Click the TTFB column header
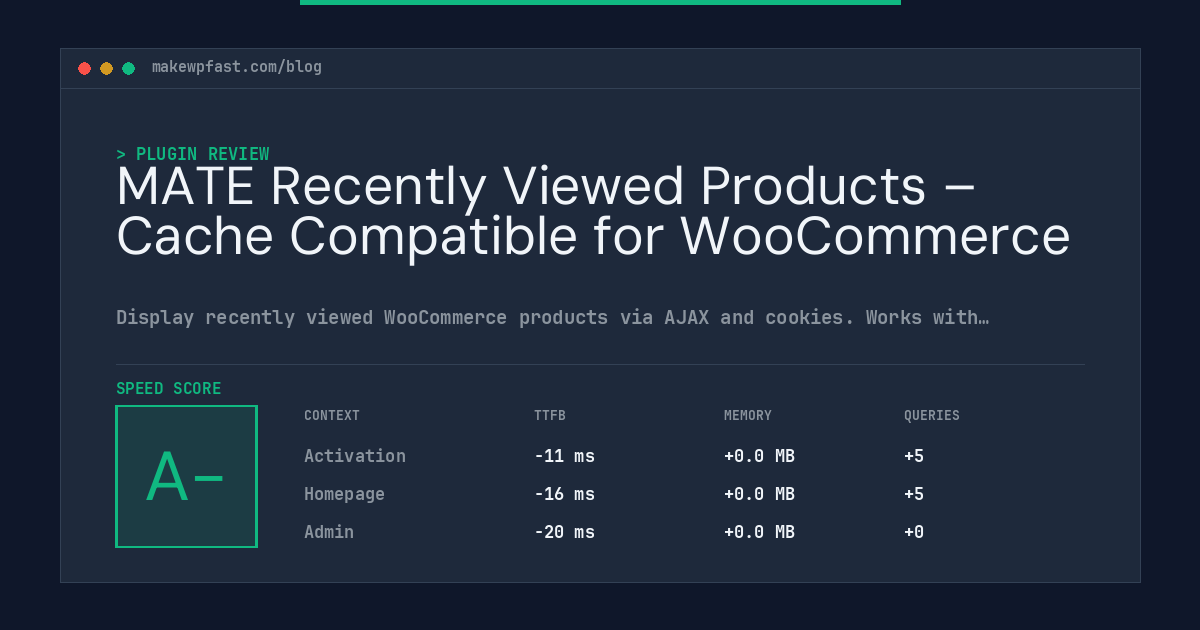The width and height of the screenshot is (1200, 630). point(550,416)
